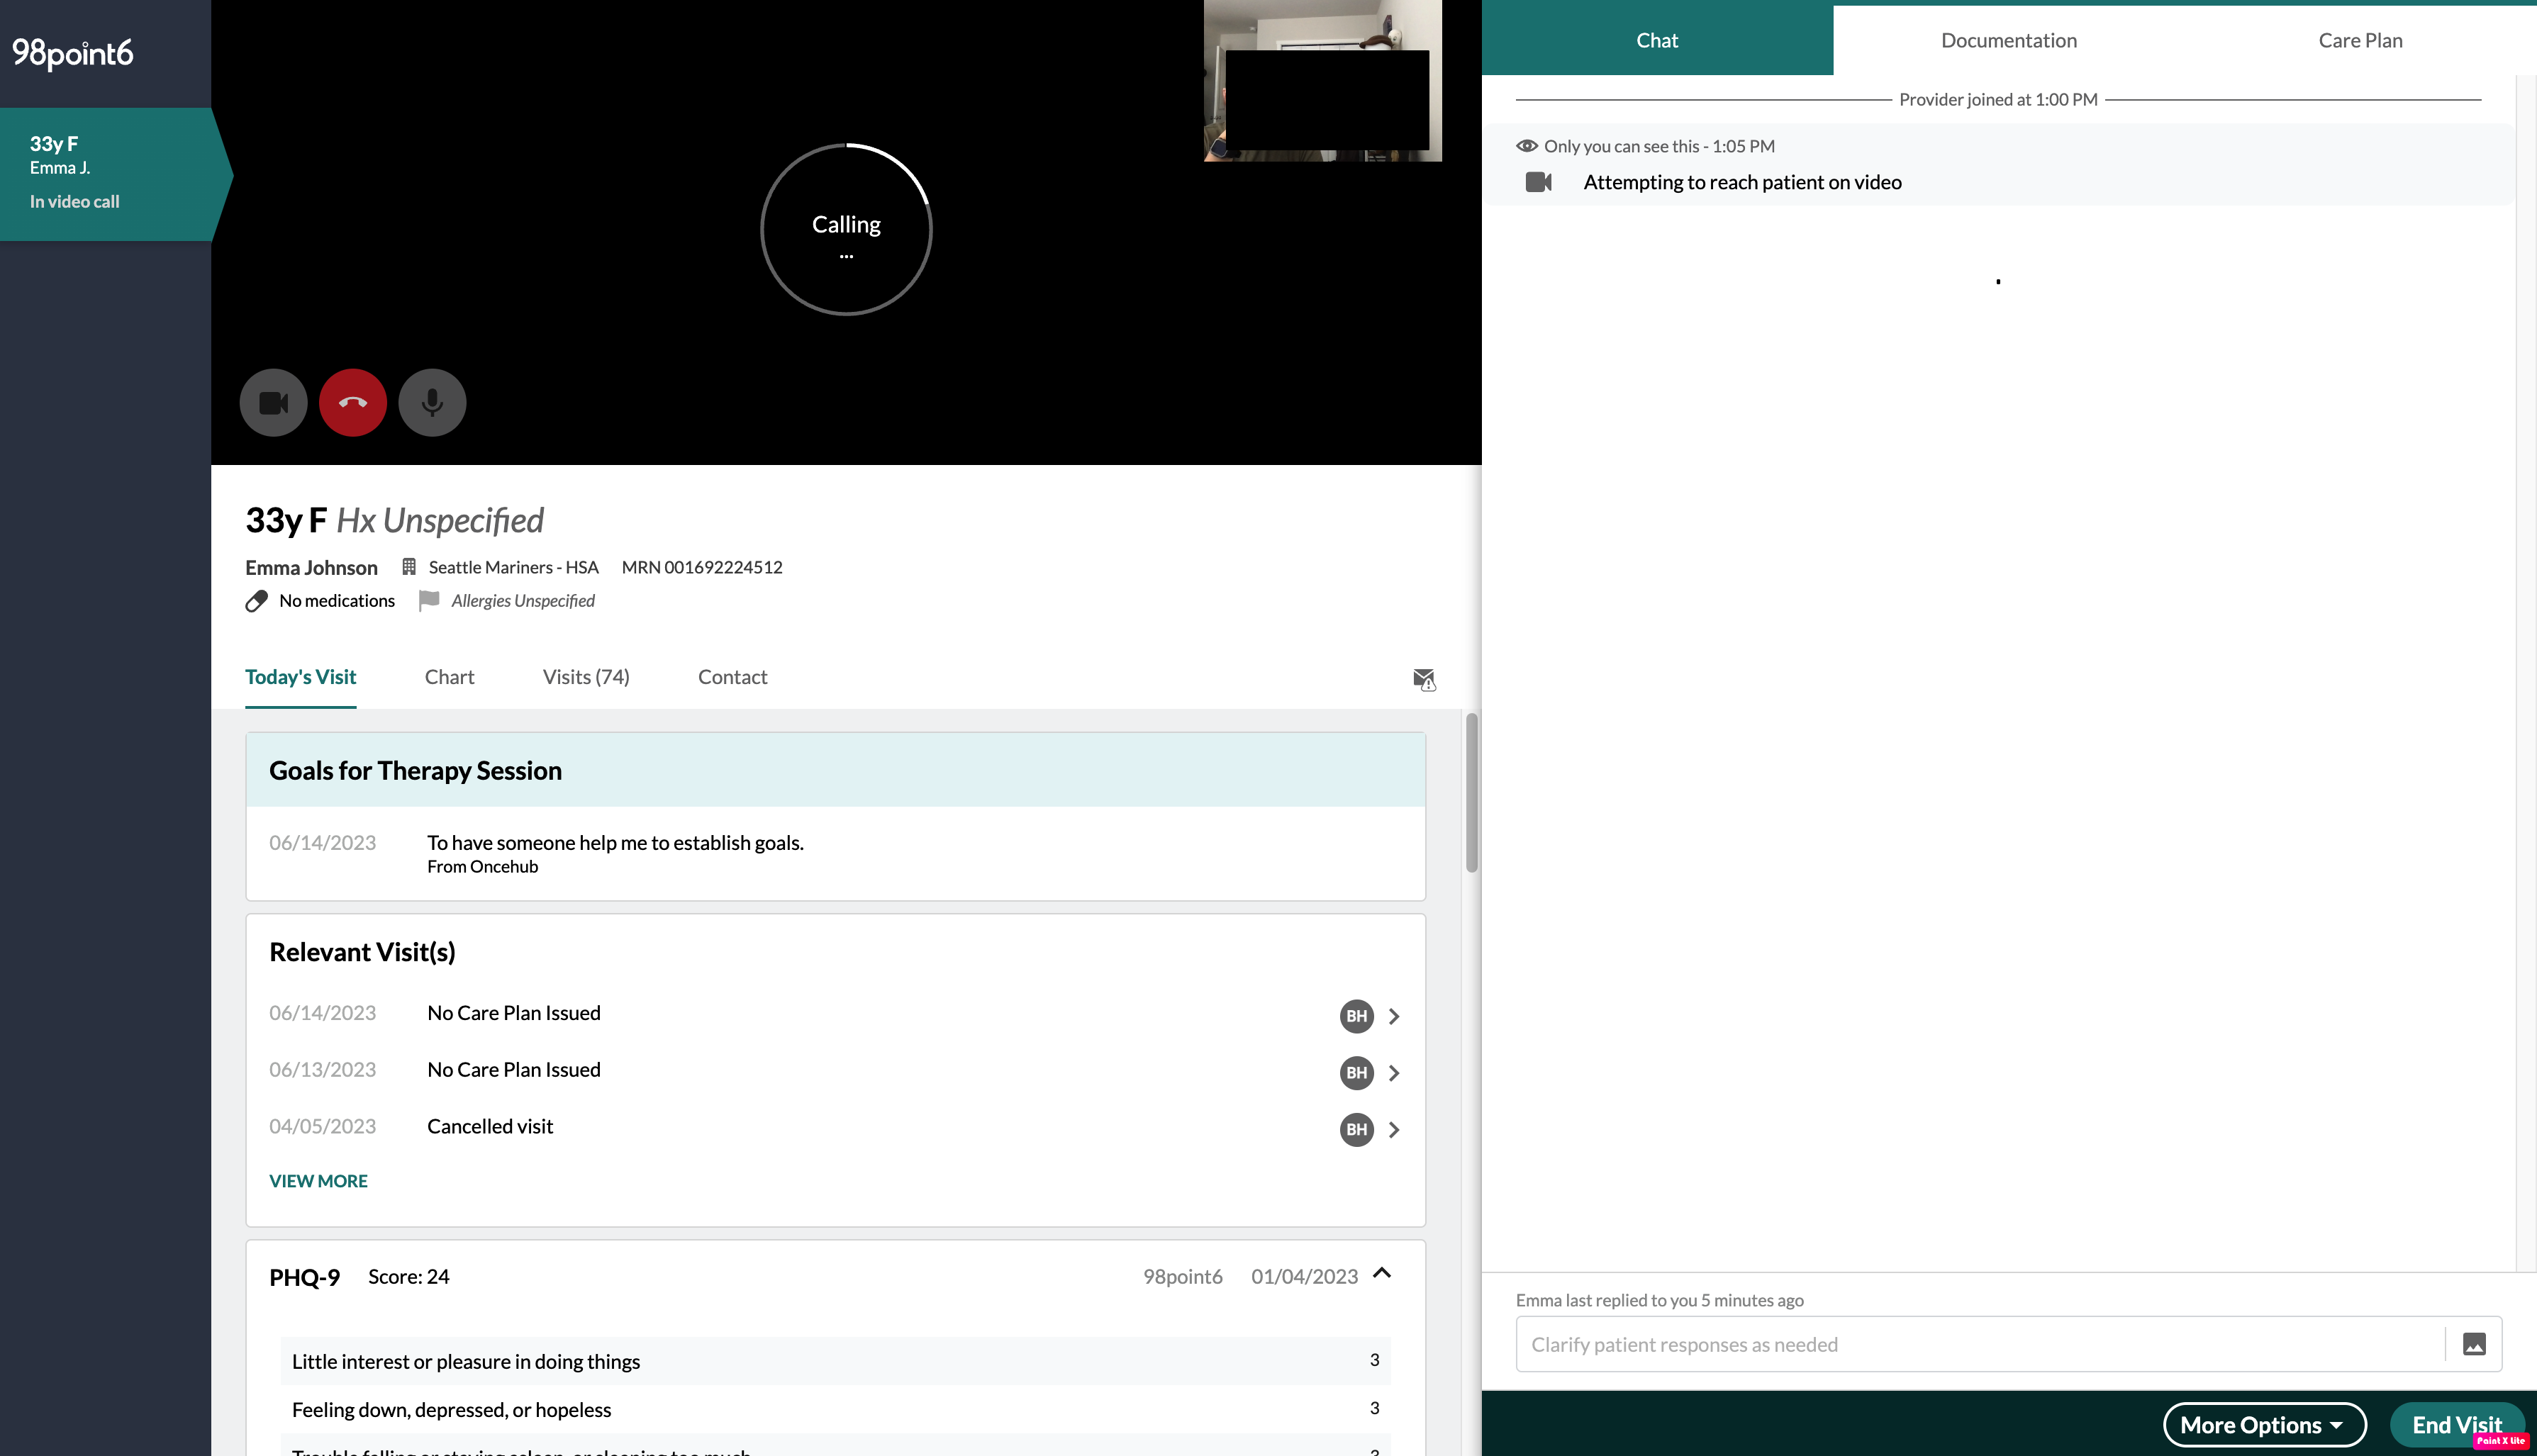Click the BH badge for the cancelled visit
Image resolution: width=2537 pixels, height=1456 pixels.
(x=1356, y=1130)
